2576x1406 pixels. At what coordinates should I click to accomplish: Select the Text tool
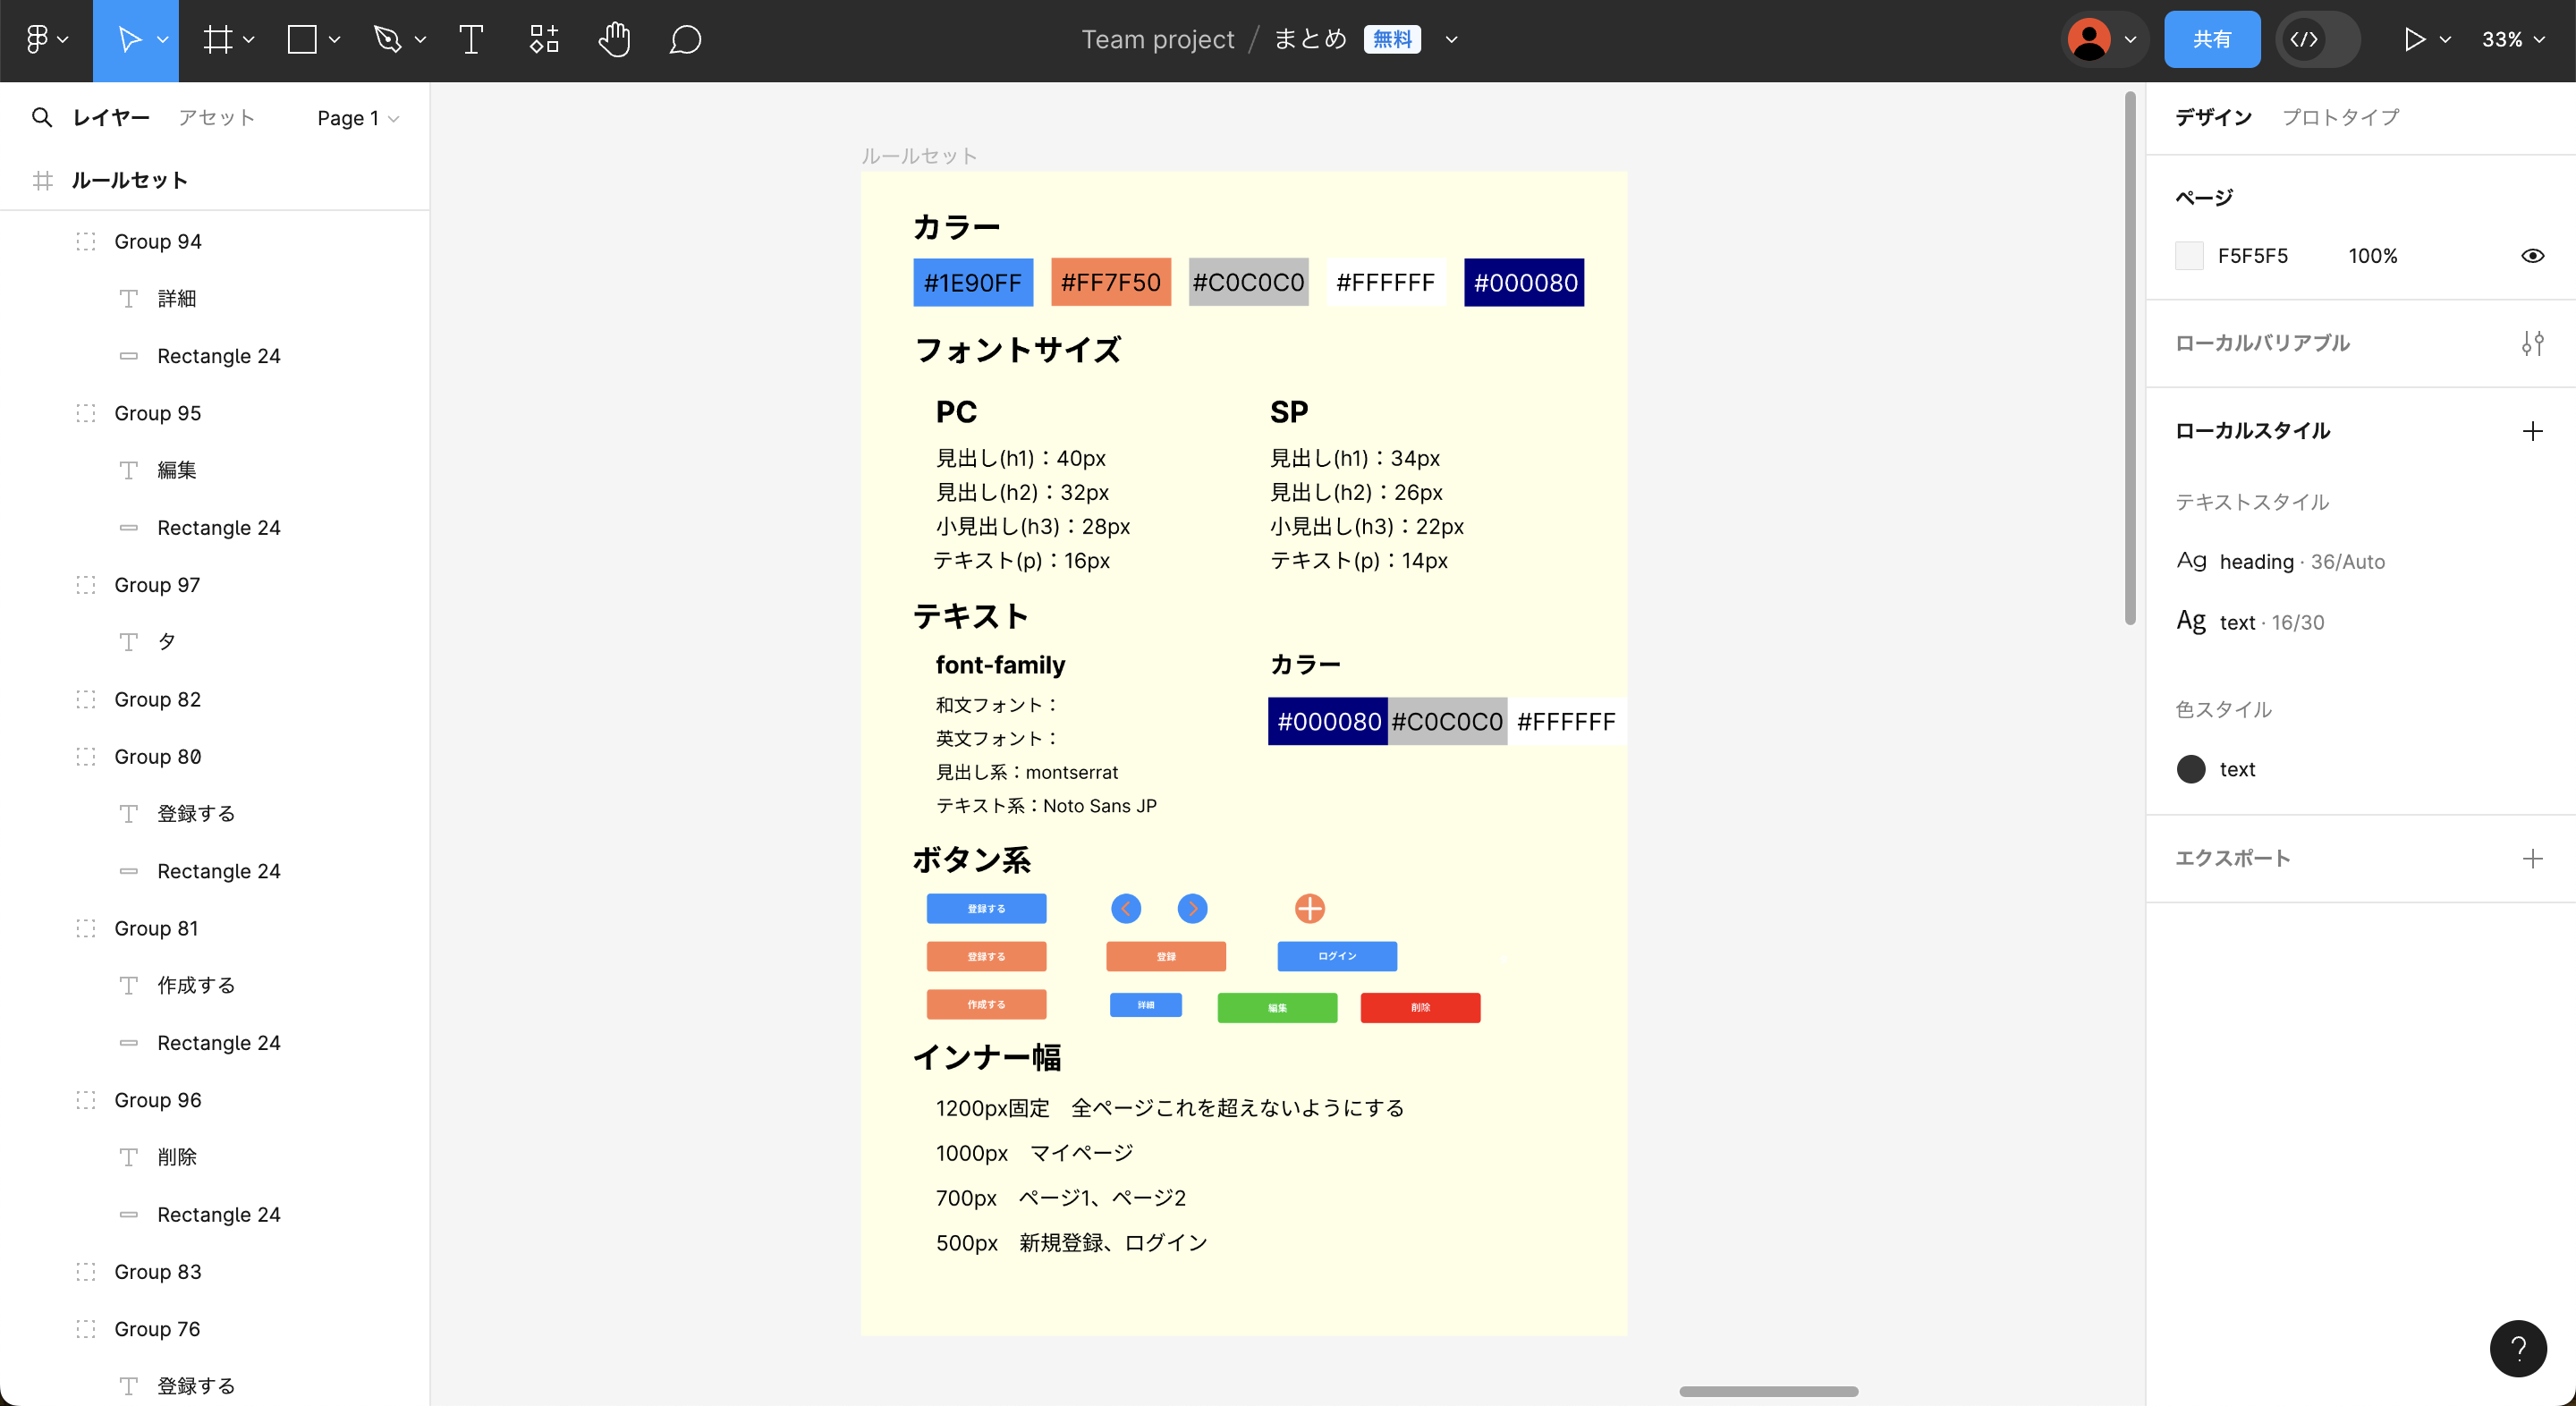click(470, 40)
